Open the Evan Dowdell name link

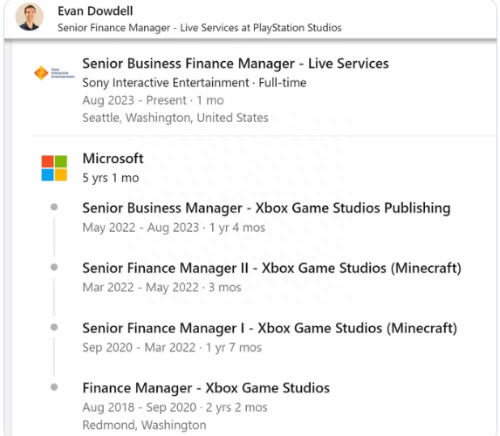(95, 11)
